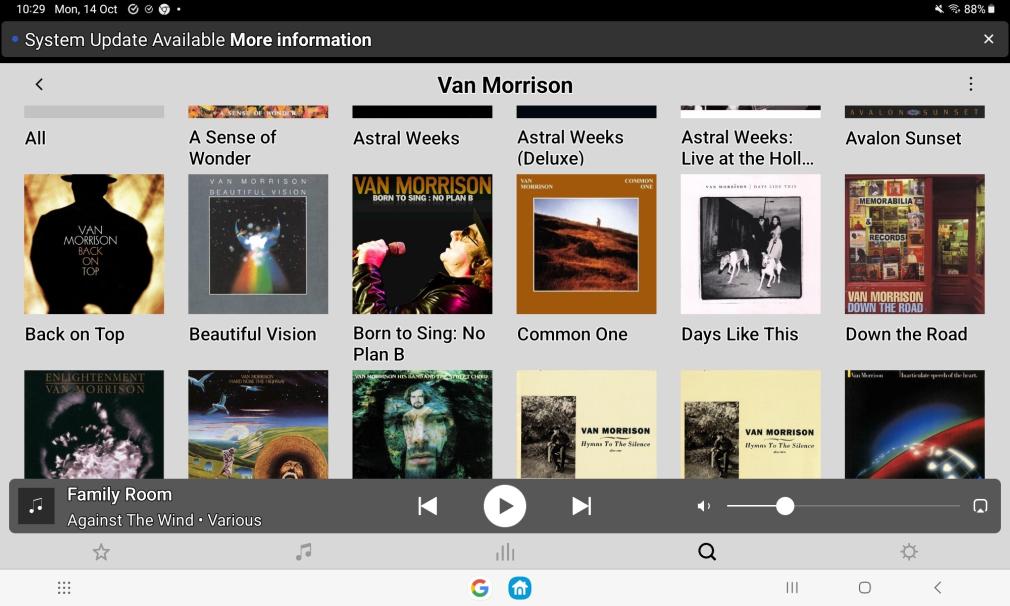Open the More information update link
The image size is (1010, 606).
300,40
